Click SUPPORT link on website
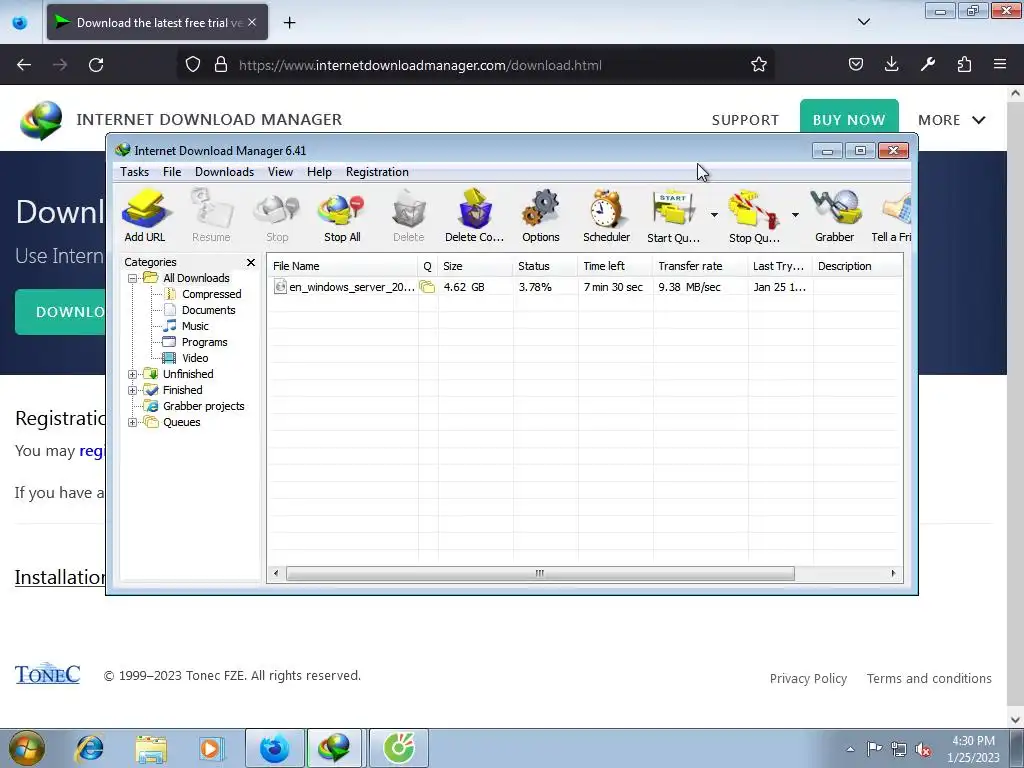Image resolution: width=1024 pixels, height=768 pixels. coord(745,120)
